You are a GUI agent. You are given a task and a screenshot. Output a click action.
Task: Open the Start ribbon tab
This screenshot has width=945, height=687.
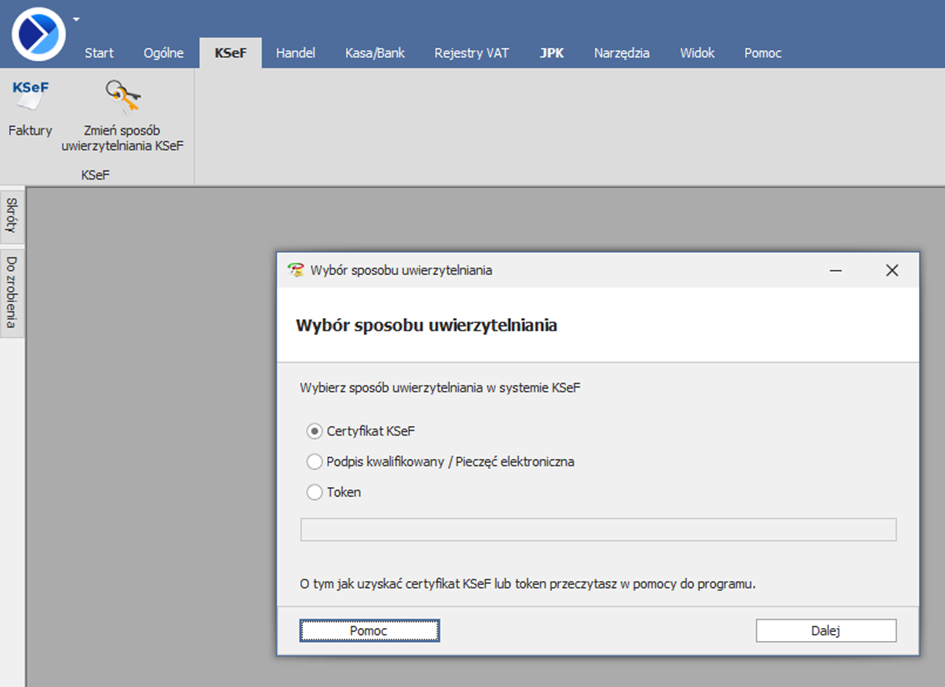click(x=99, y=53)
